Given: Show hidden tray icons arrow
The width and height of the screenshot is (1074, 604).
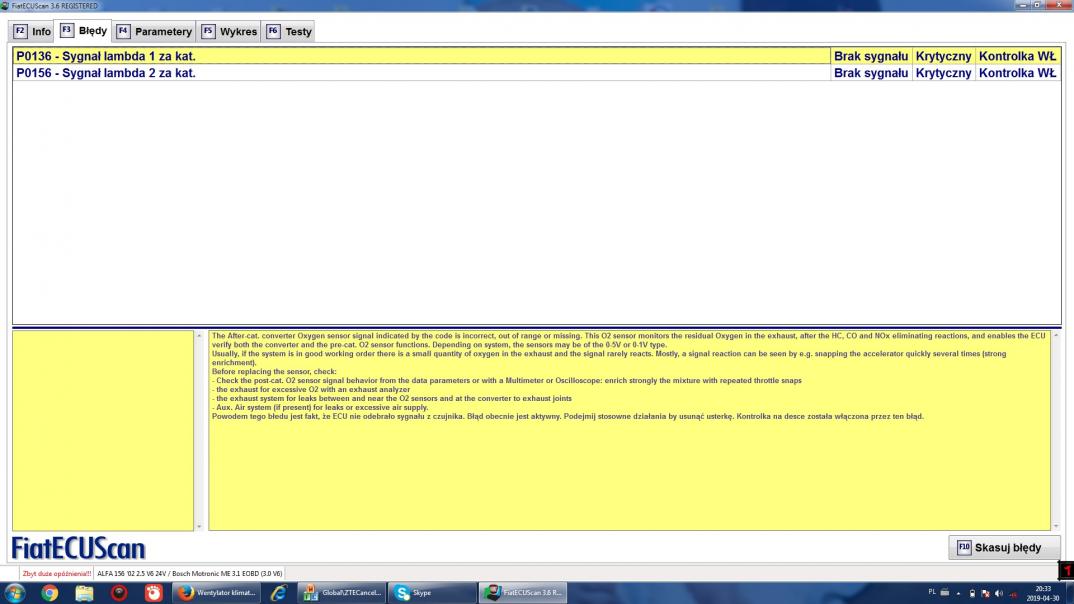Looking at the screenshot, I should [x=958, y=593].
